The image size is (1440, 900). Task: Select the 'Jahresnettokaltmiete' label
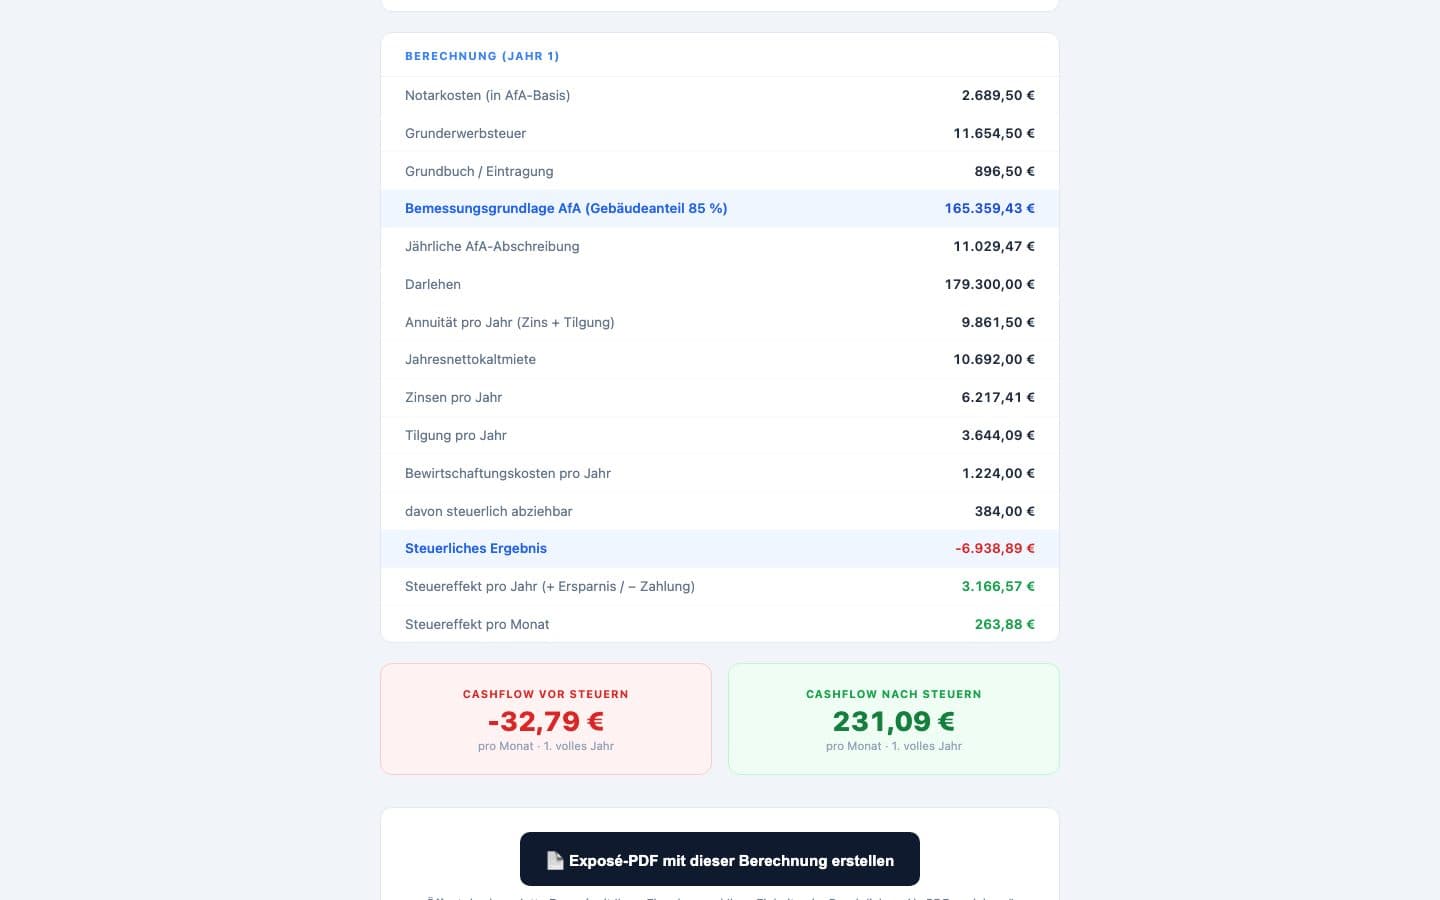pyautogui.click(x=470, y=359)
